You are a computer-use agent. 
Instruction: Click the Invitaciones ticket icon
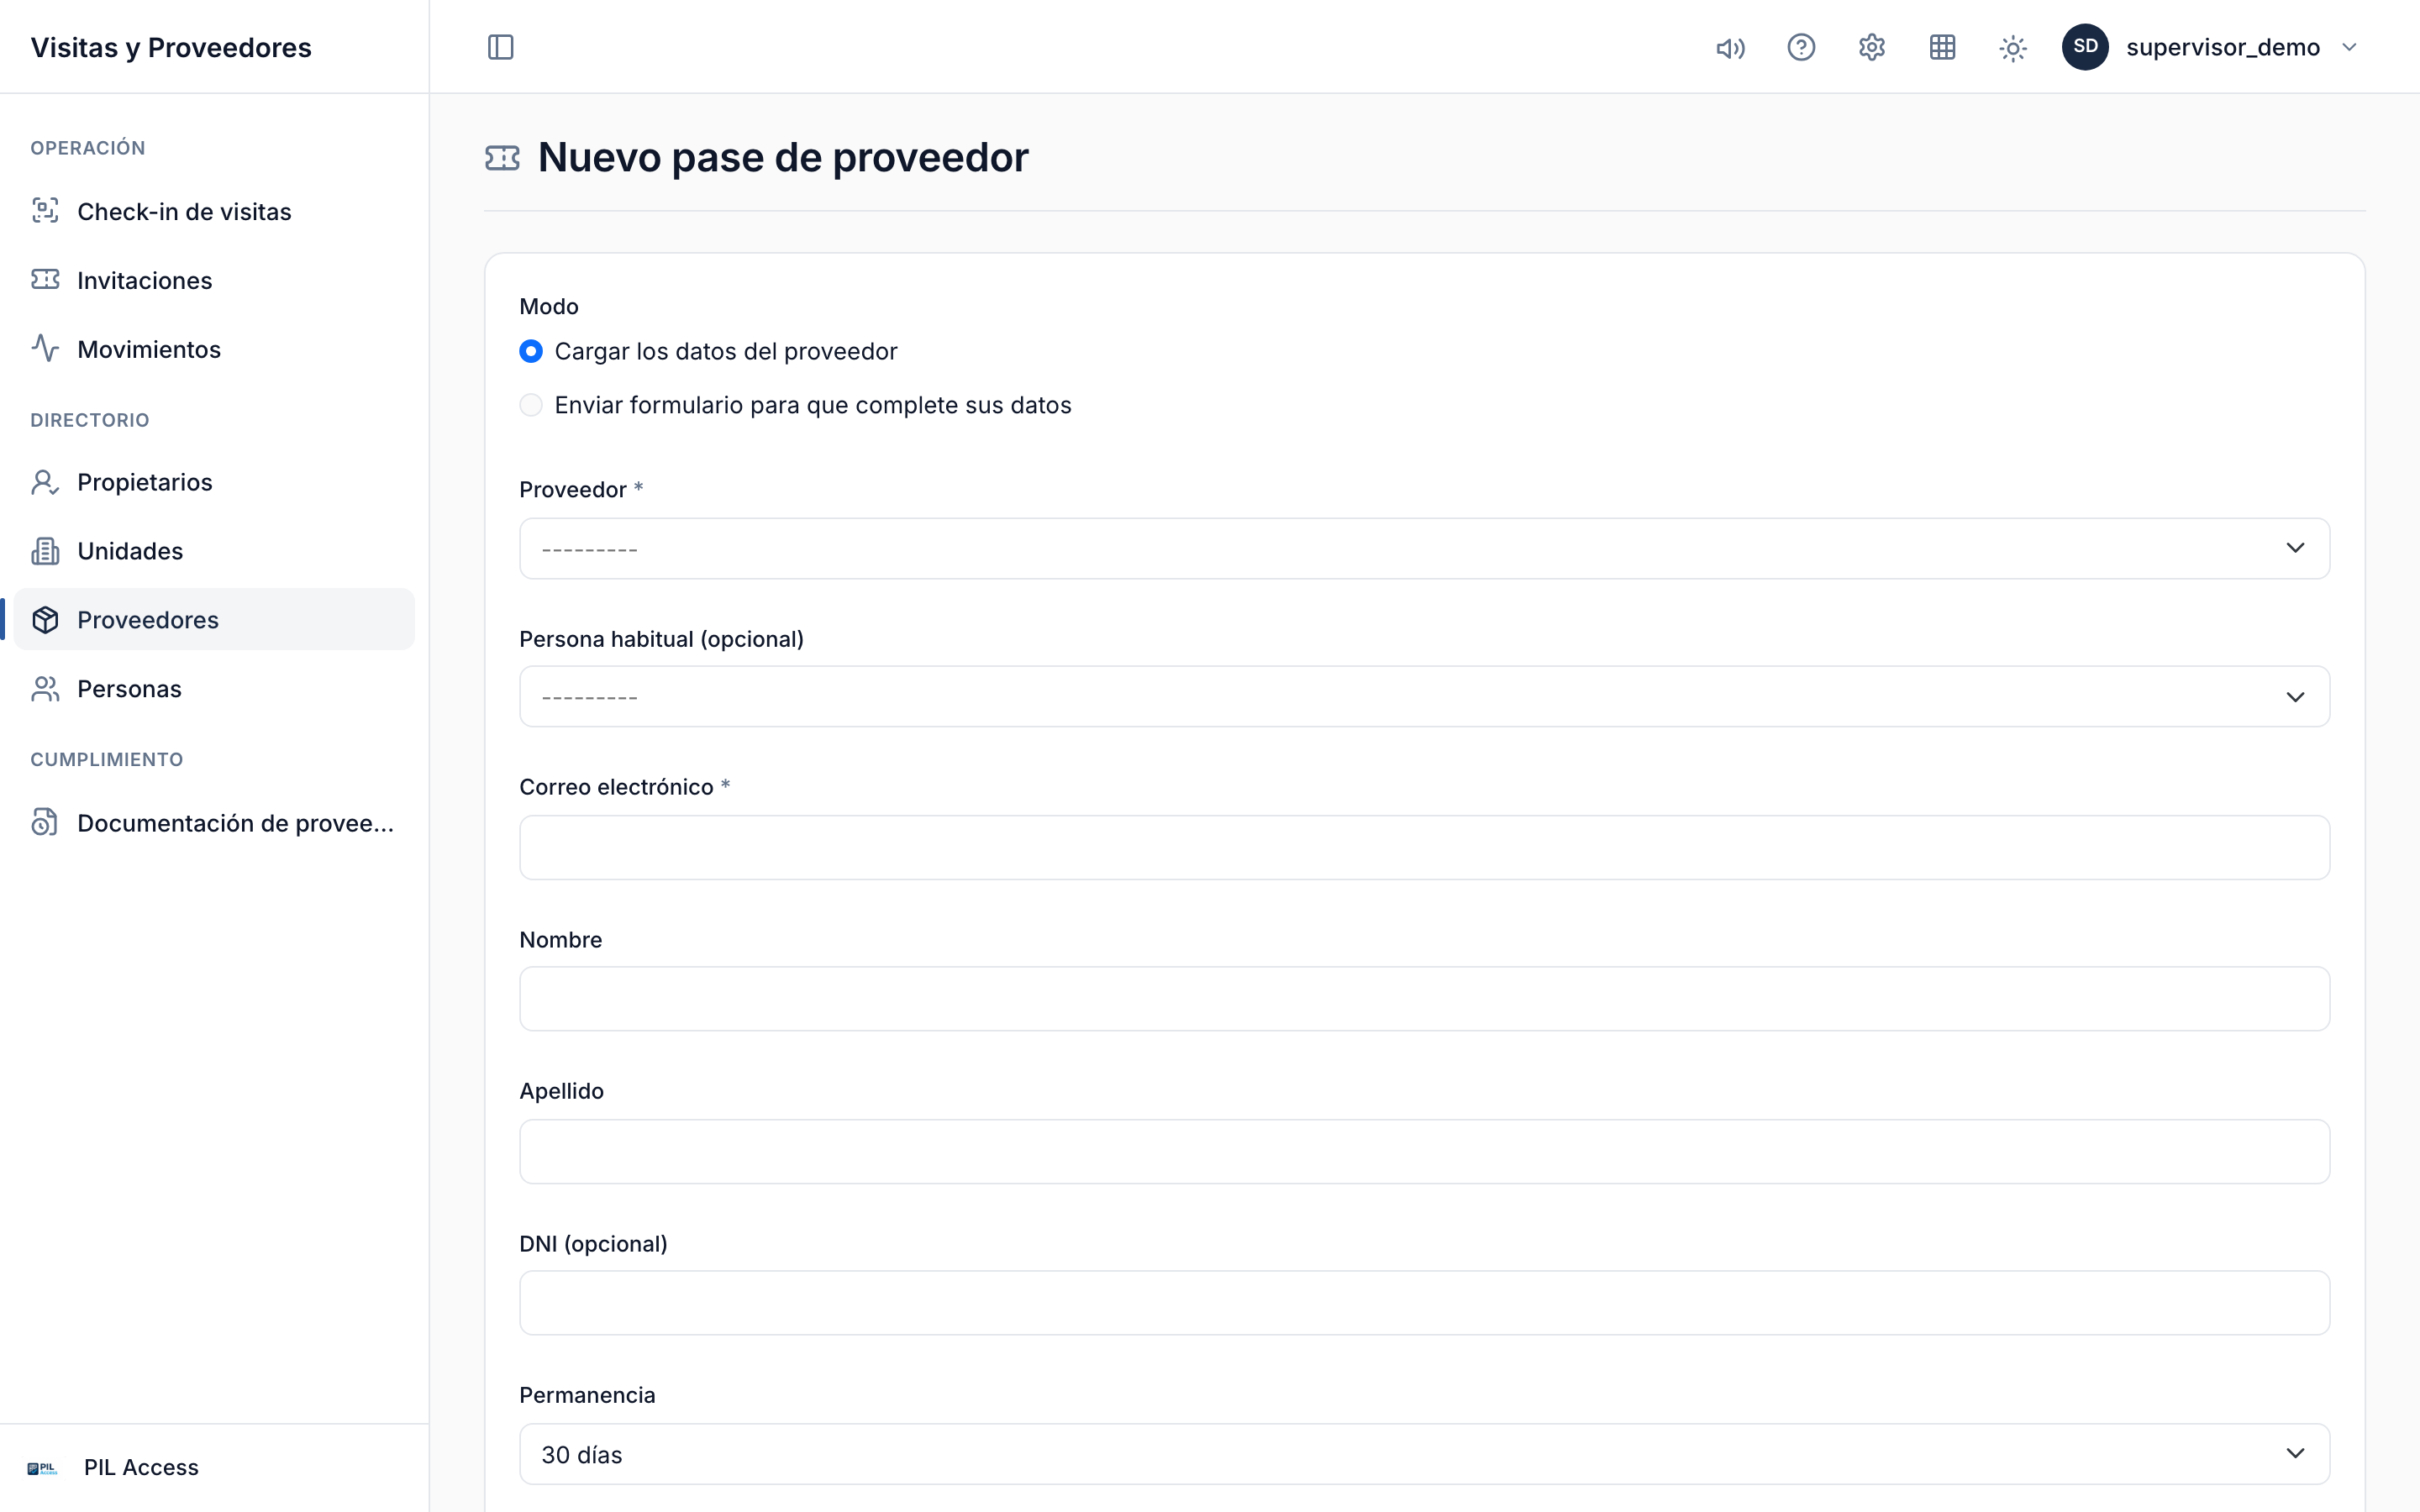click(45, 279)
